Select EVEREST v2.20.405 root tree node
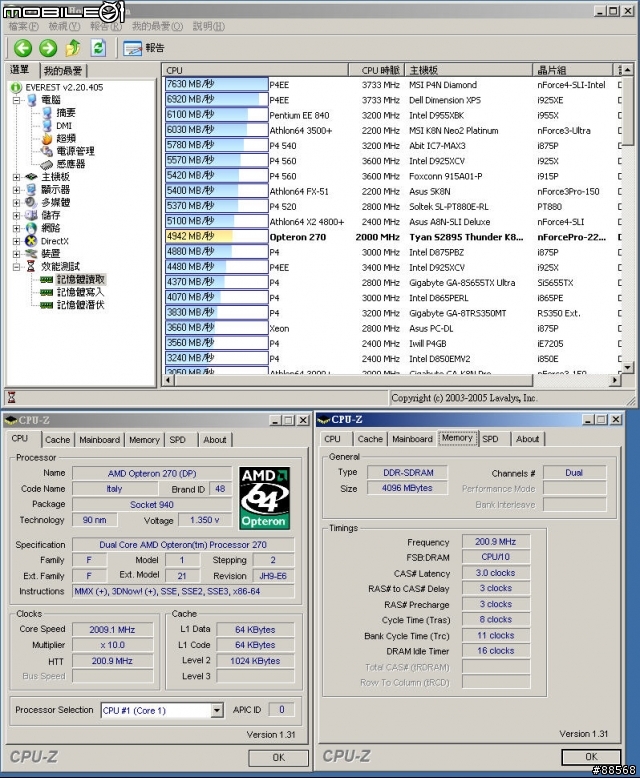The image size is (640, 778). (x=64, y=87)
